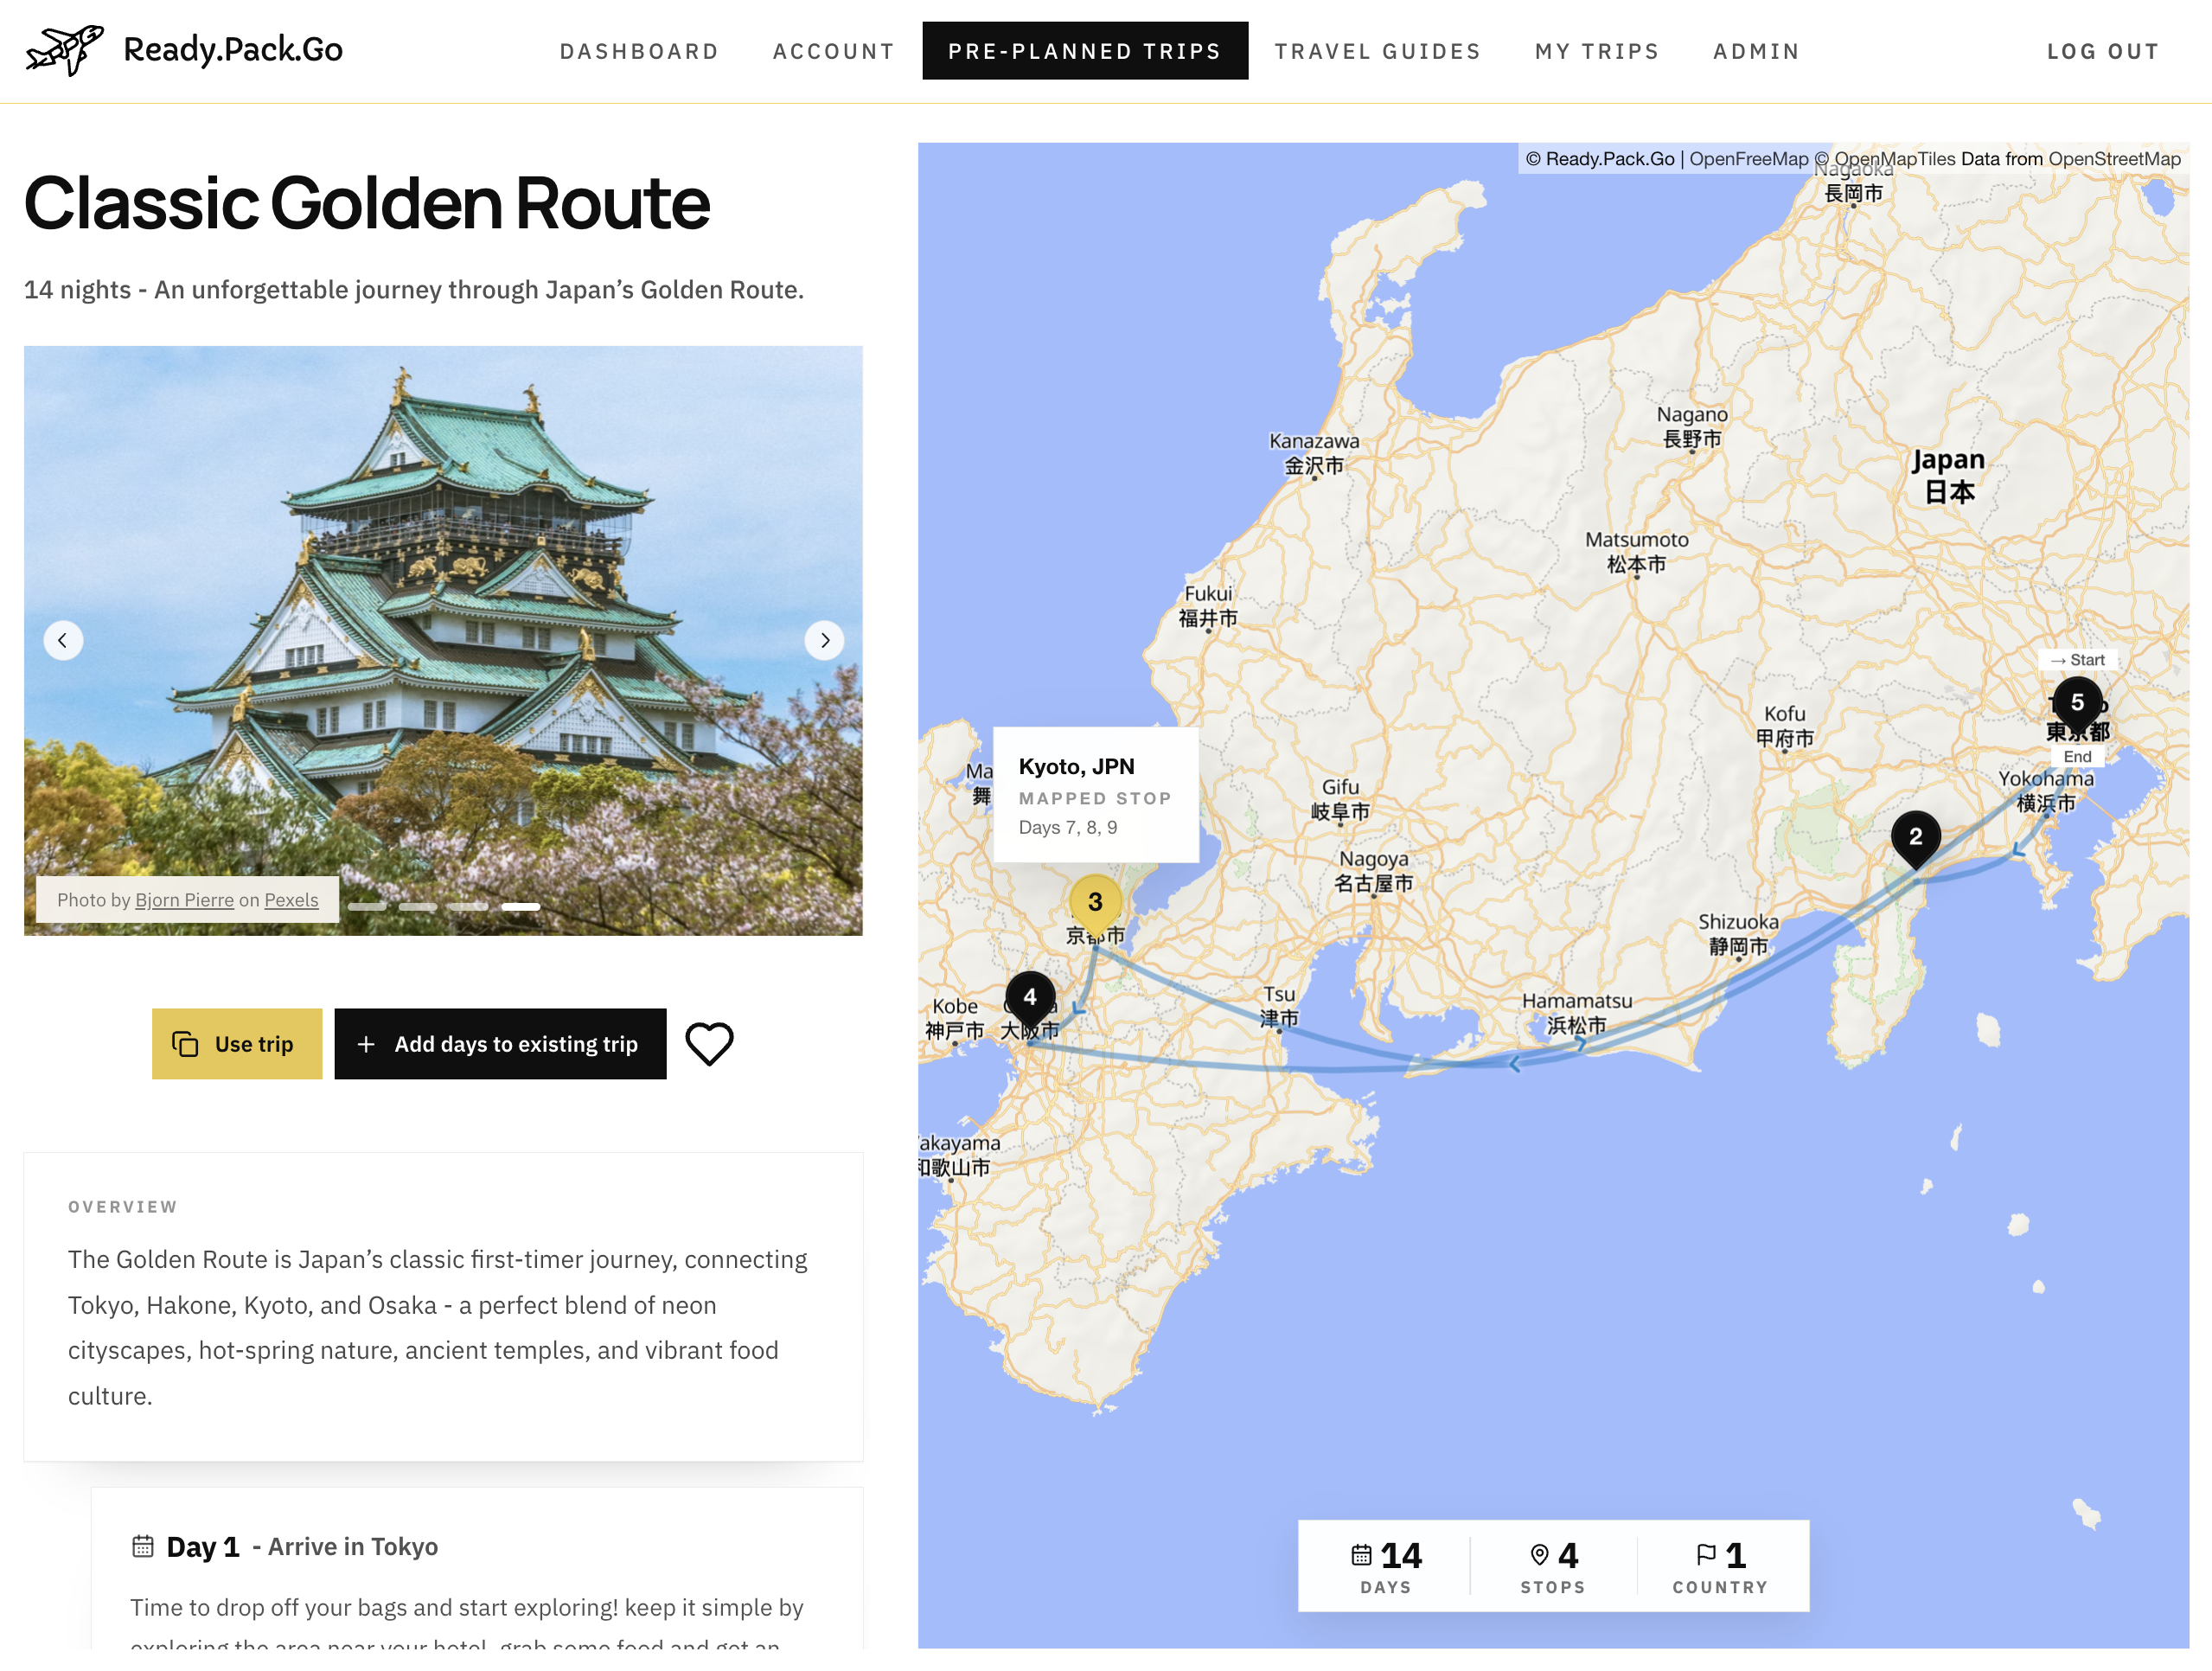Click the Use trip button
The image size is (2212, 1671).
[237, 1044]
